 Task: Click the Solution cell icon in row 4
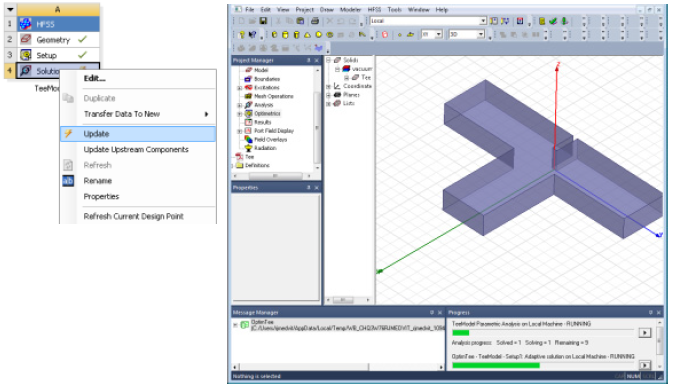pos(25,70)
